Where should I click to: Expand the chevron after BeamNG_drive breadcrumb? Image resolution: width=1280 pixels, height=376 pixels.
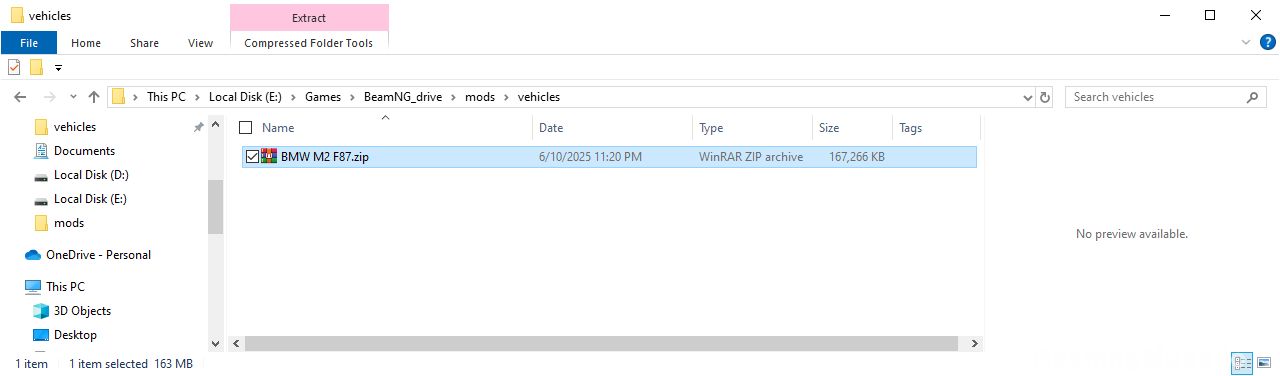click(x=454, y=97)
